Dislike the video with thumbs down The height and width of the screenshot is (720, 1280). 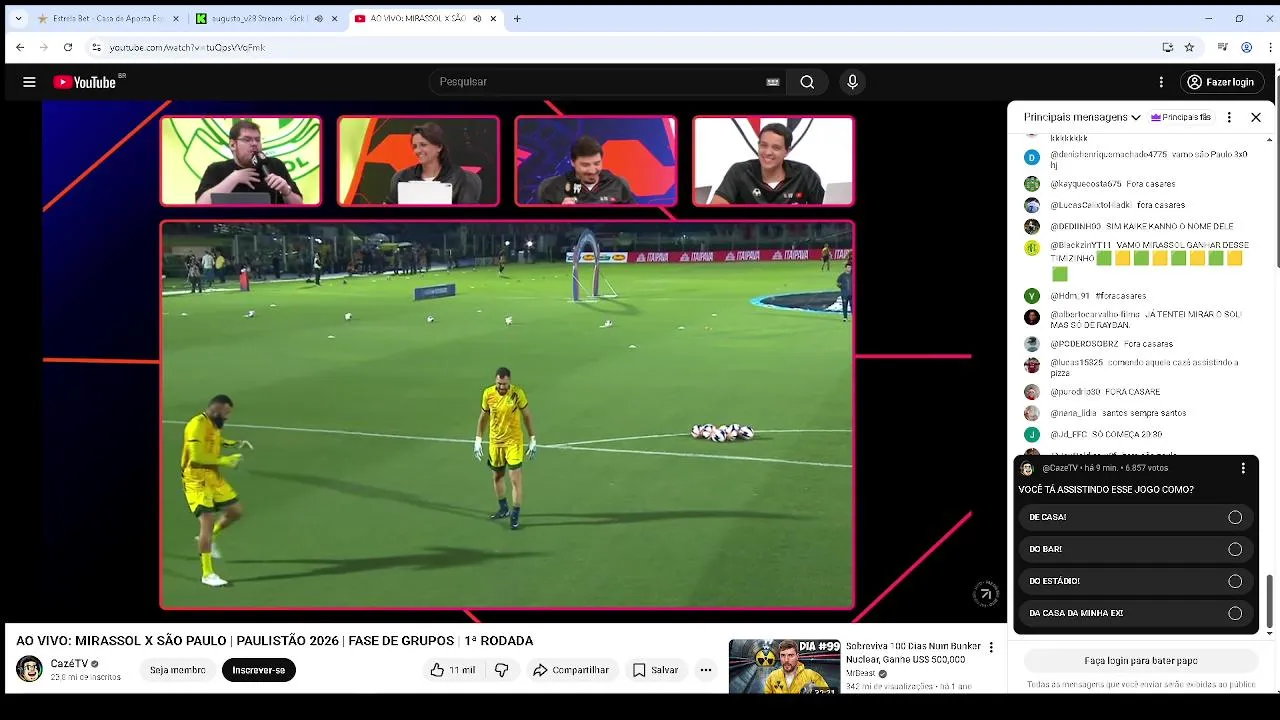tap(502, 670)
